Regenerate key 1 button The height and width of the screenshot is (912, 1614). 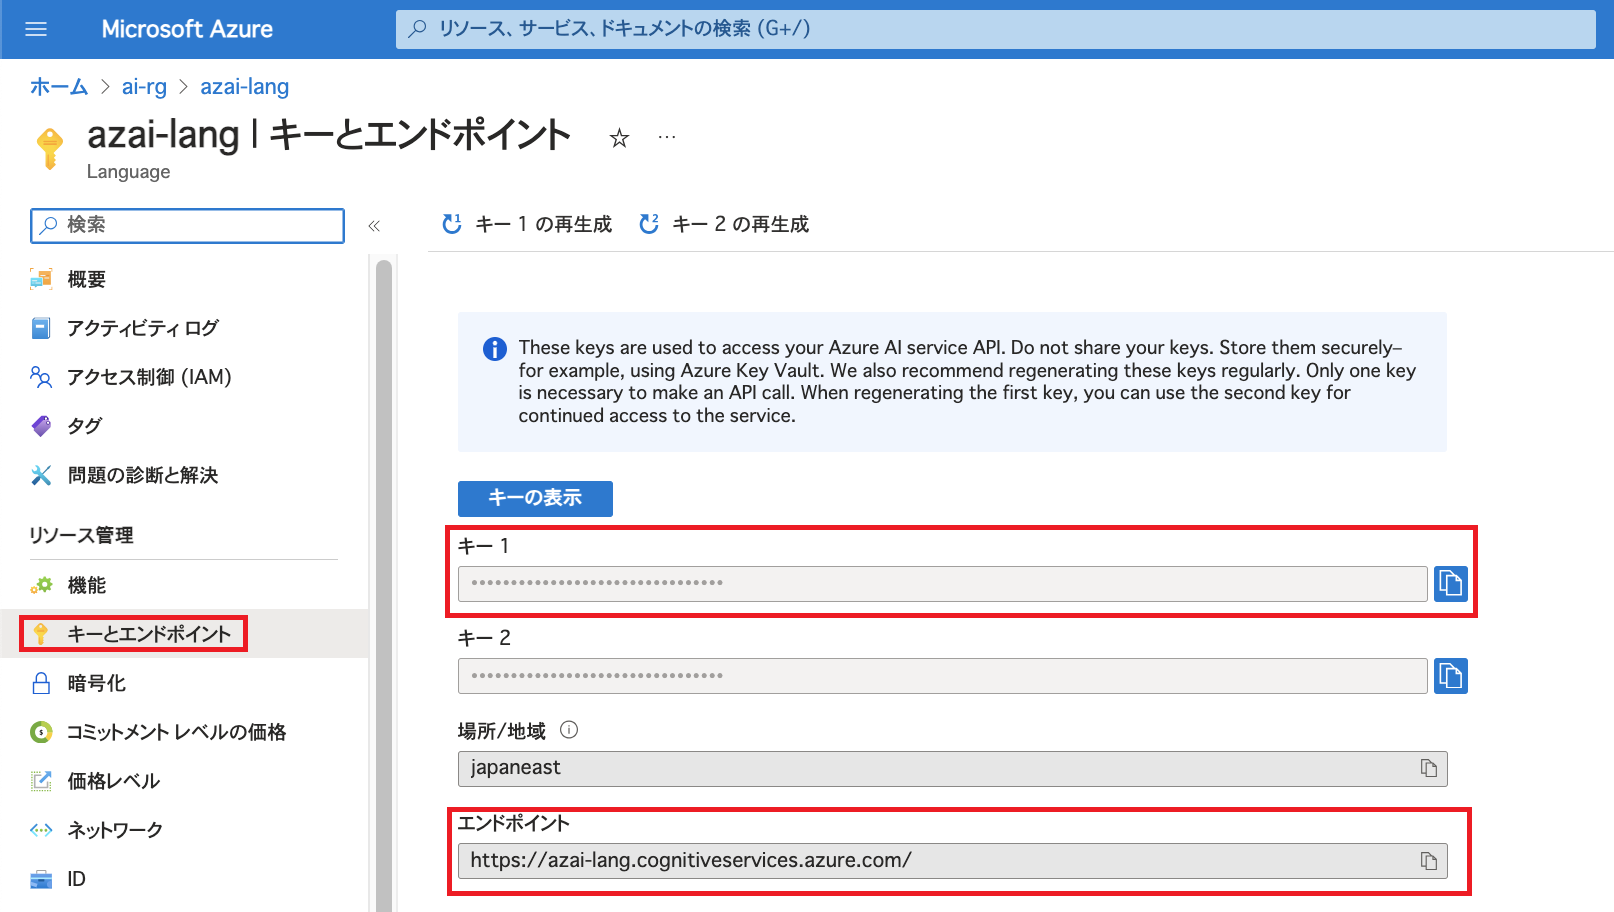coord(527,224)
